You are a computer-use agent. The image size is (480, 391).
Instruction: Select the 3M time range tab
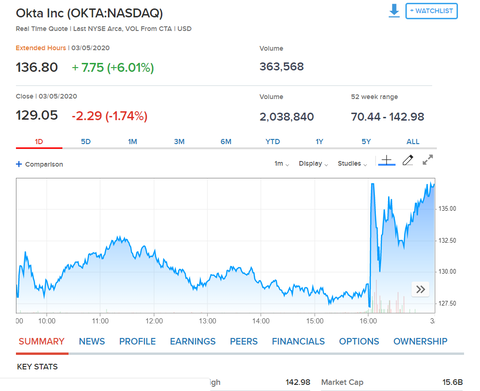pos(179,142)
